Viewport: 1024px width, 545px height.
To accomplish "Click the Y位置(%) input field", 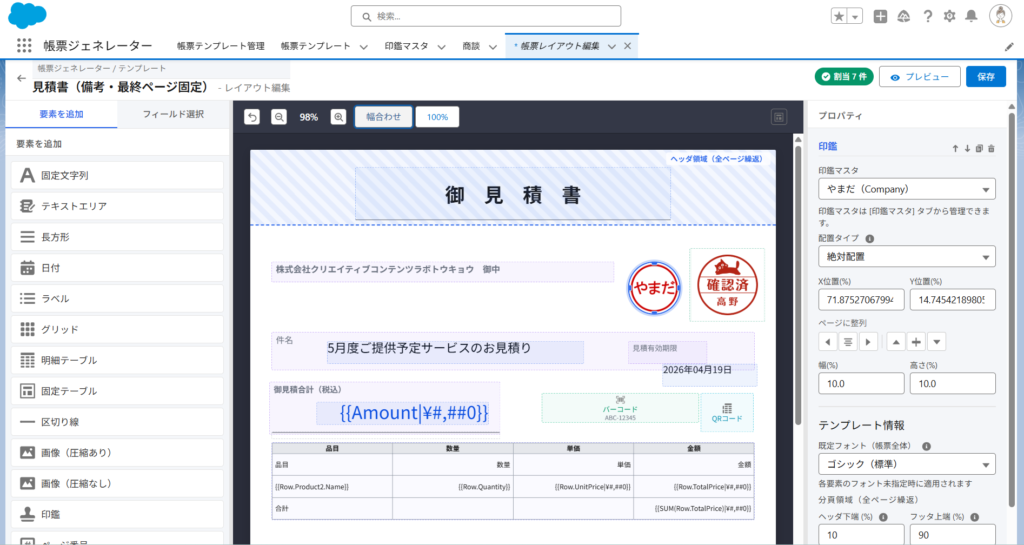I will click(x=953, y=300).
